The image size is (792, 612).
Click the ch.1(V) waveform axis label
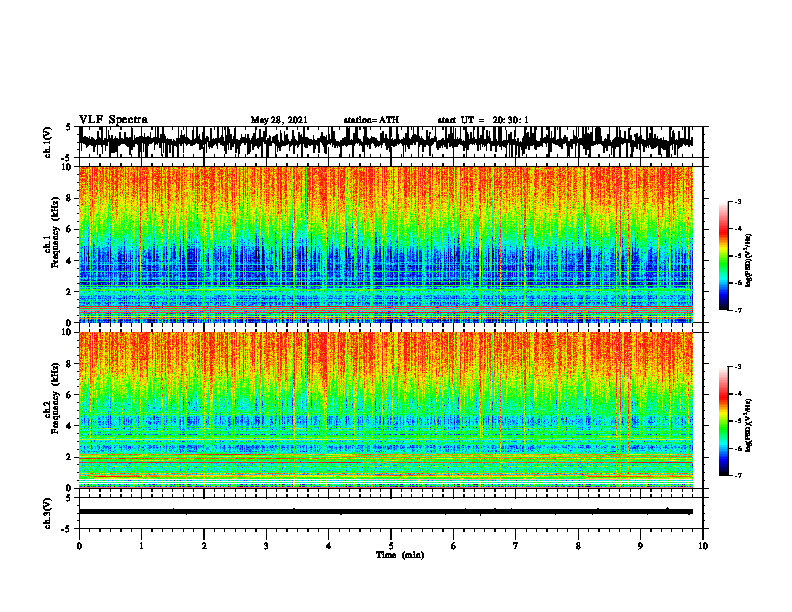pyautogui.click(x=48, y=142)
